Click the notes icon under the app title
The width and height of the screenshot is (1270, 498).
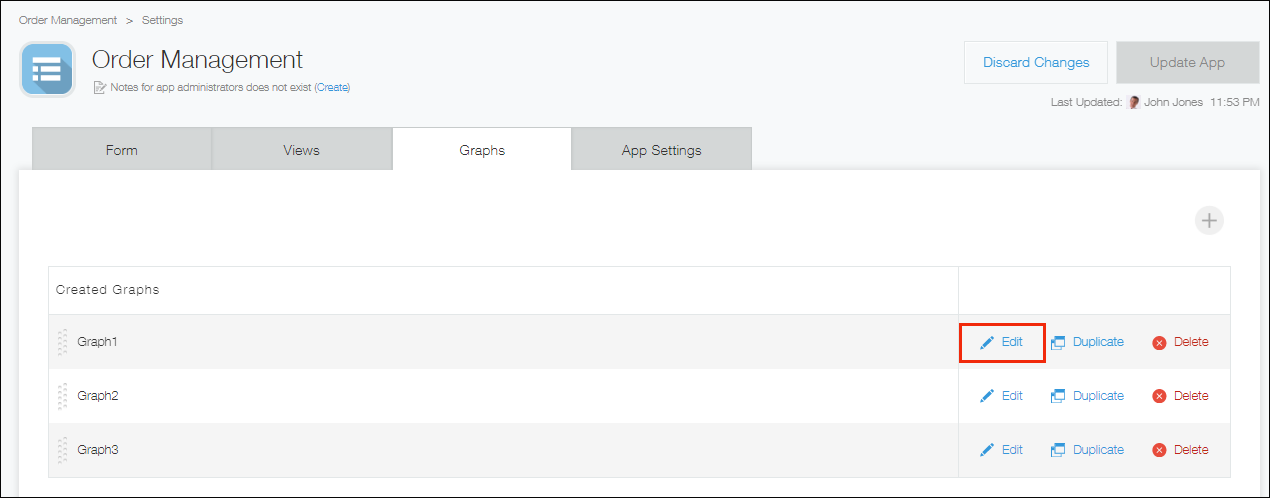(99, 88)
